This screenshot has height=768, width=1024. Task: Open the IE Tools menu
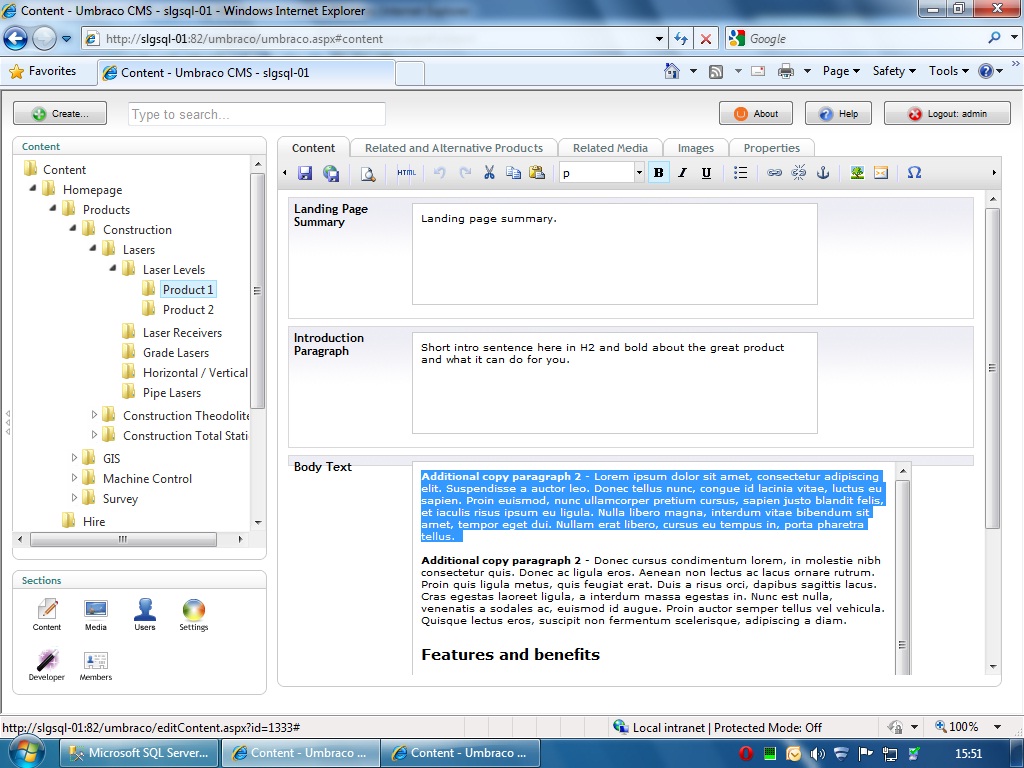pos(948,71)
